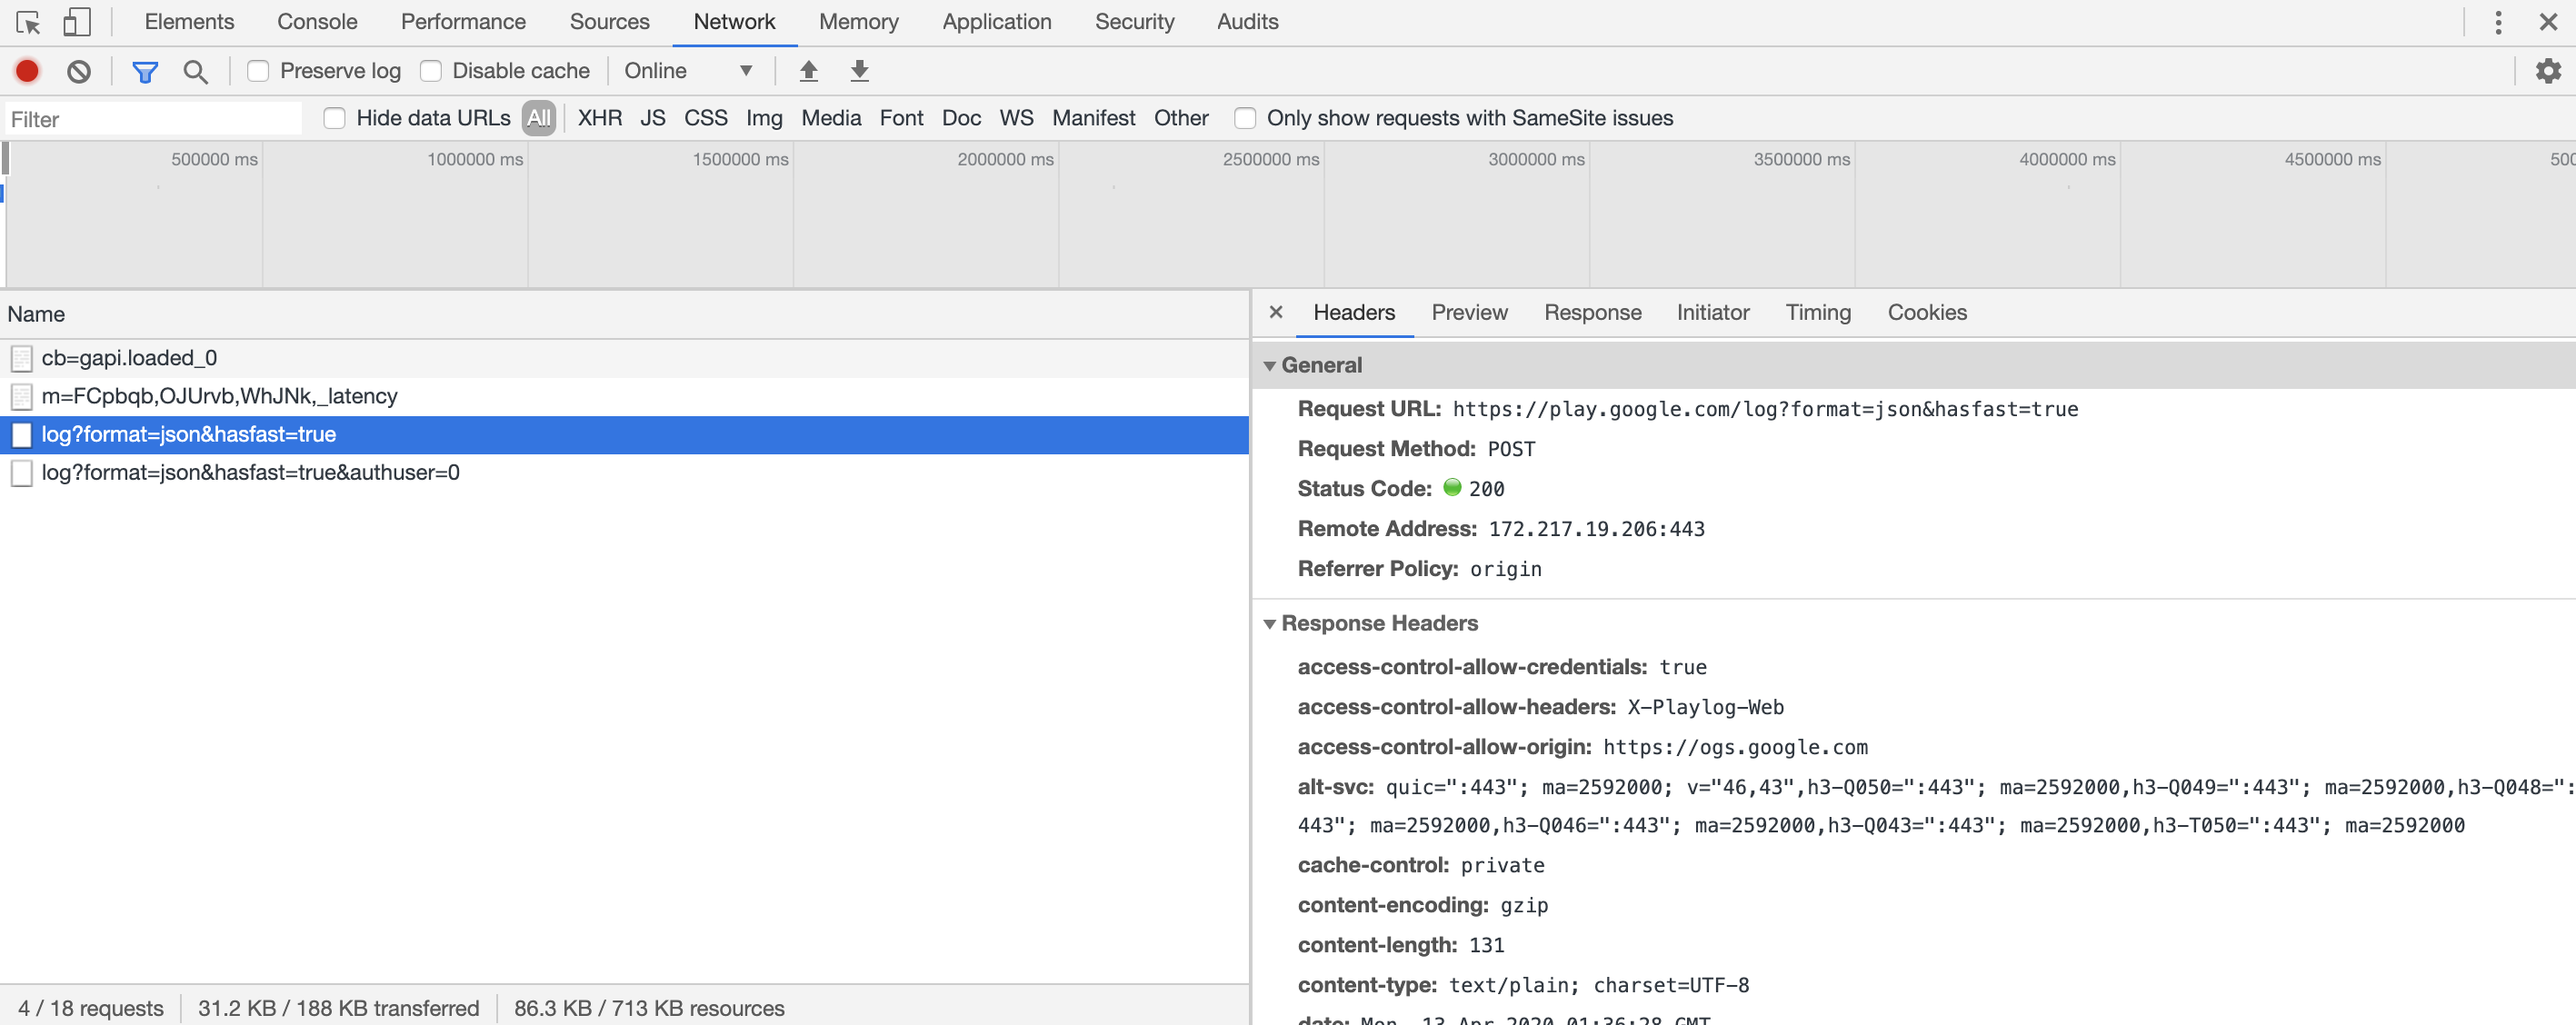Clear the network log
This screenshot has width=2576, height=1025.
click(x=79, y=71)
